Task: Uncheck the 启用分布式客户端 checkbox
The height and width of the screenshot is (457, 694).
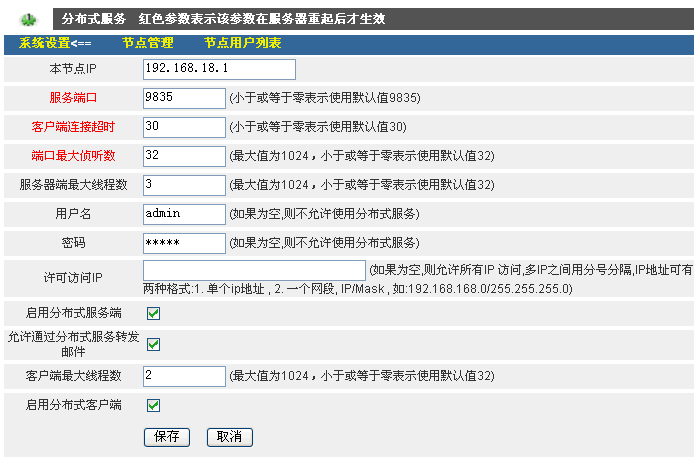Action: pos(154,405)
